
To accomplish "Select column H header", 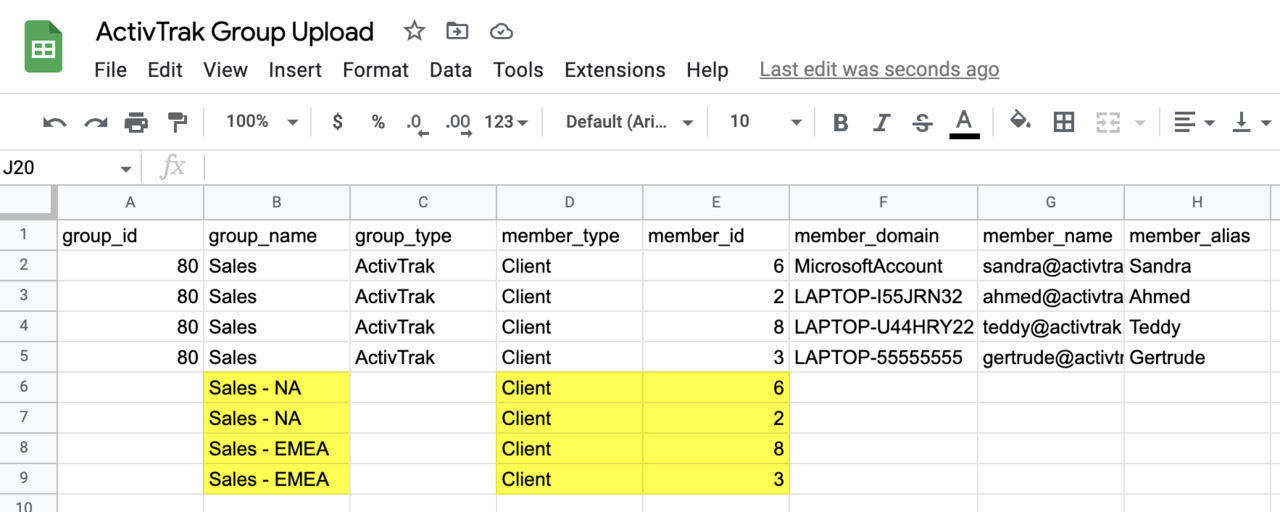I will tap(1197, 202).
